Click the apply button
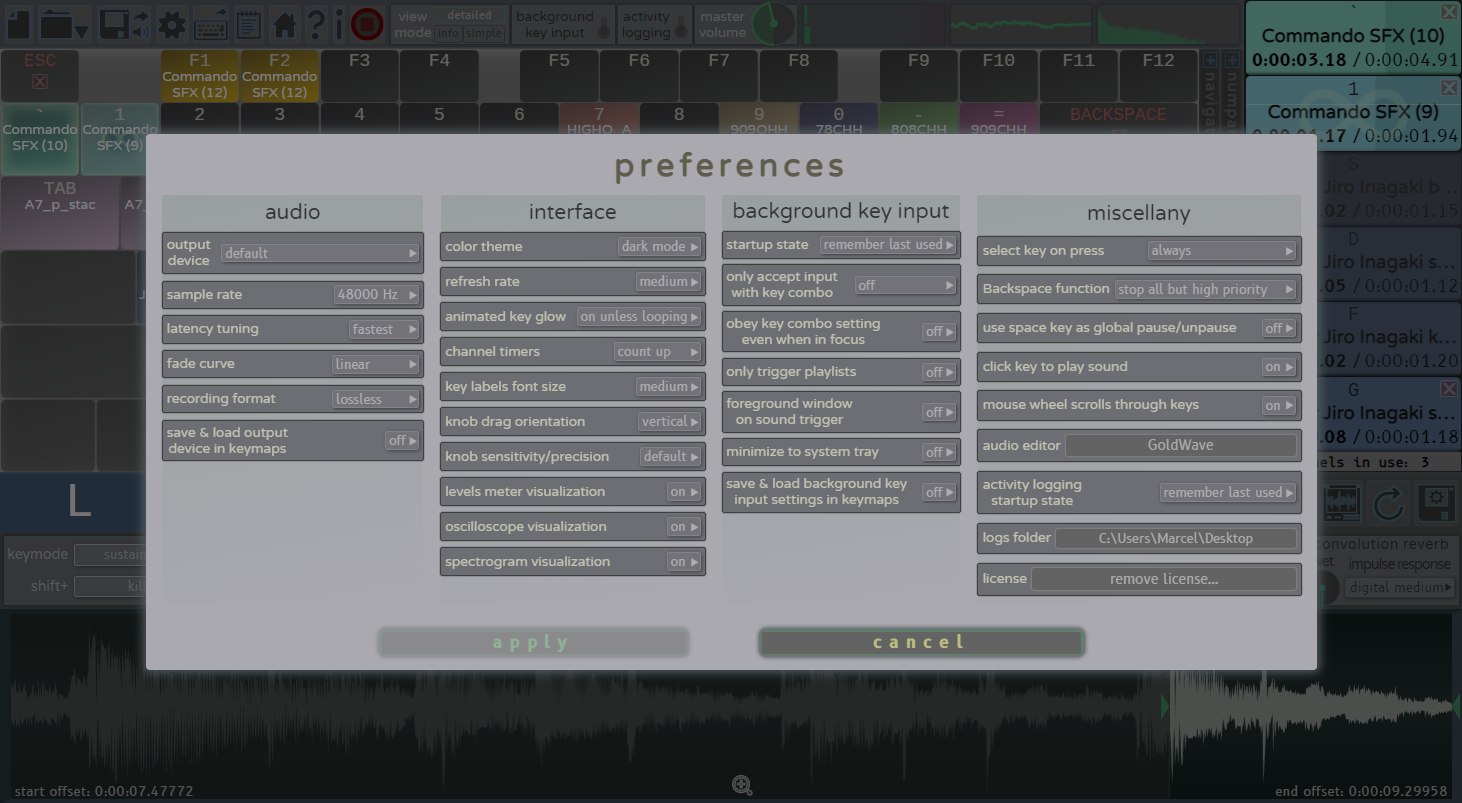 (x=533, y=642)
